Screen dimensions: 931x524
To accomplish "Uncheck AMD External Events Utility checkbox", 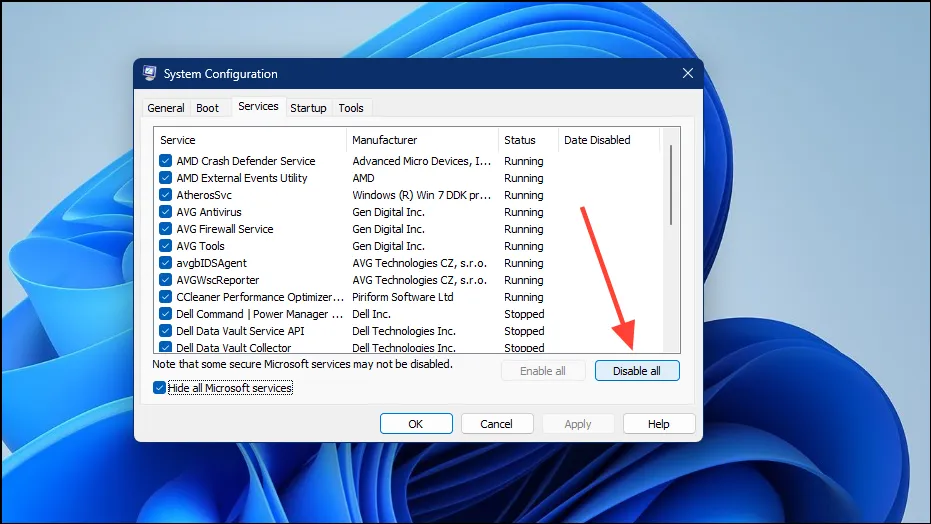I will coord(166,178).
